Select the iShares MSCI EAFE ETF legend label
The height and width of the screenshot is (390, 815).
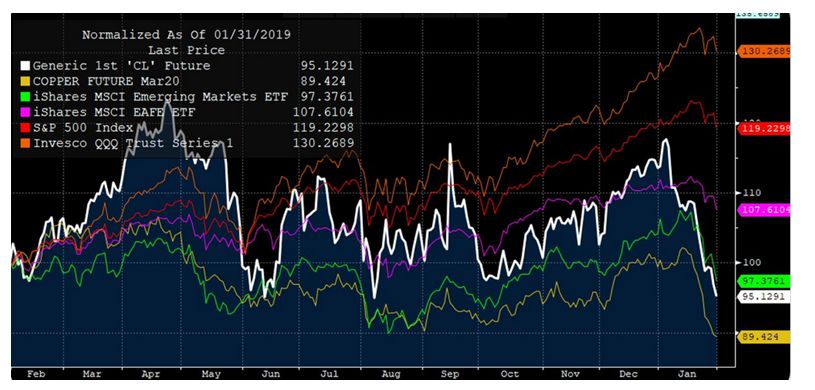tap(114, 112)
